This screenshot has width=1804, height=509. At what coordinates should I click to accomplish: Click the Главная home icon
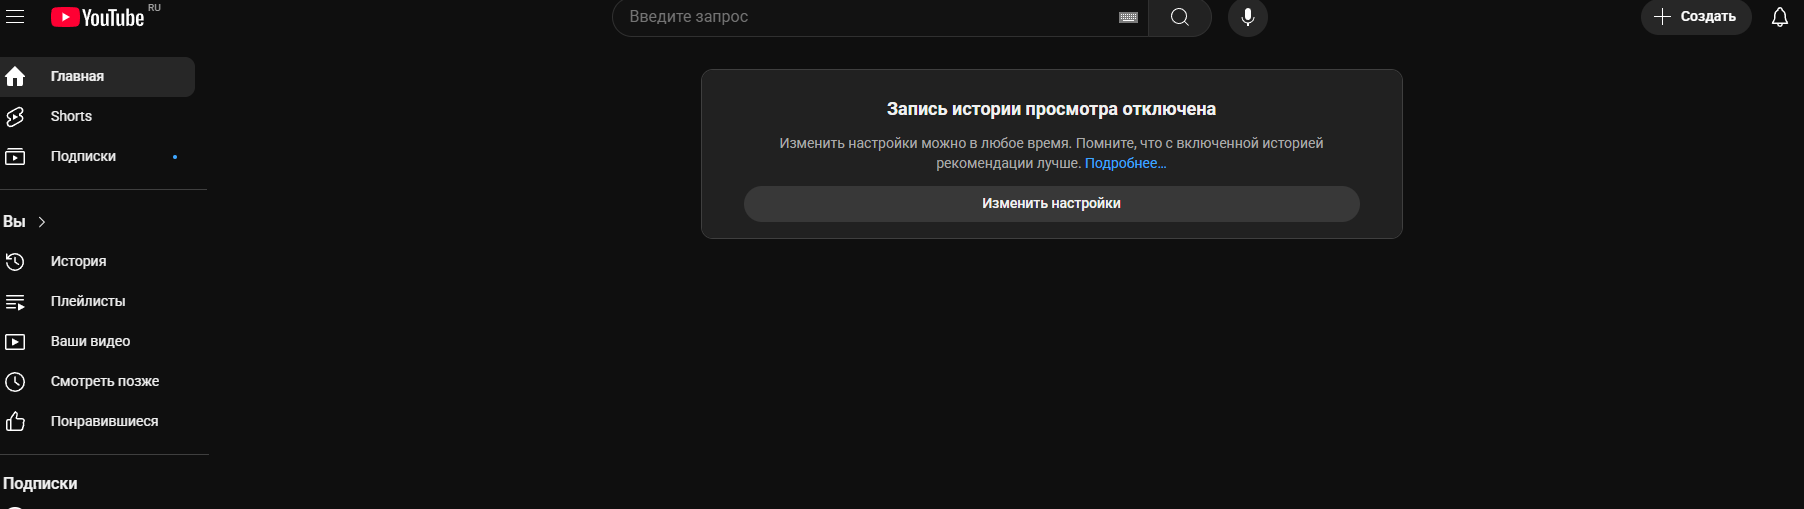coord(15,76)
